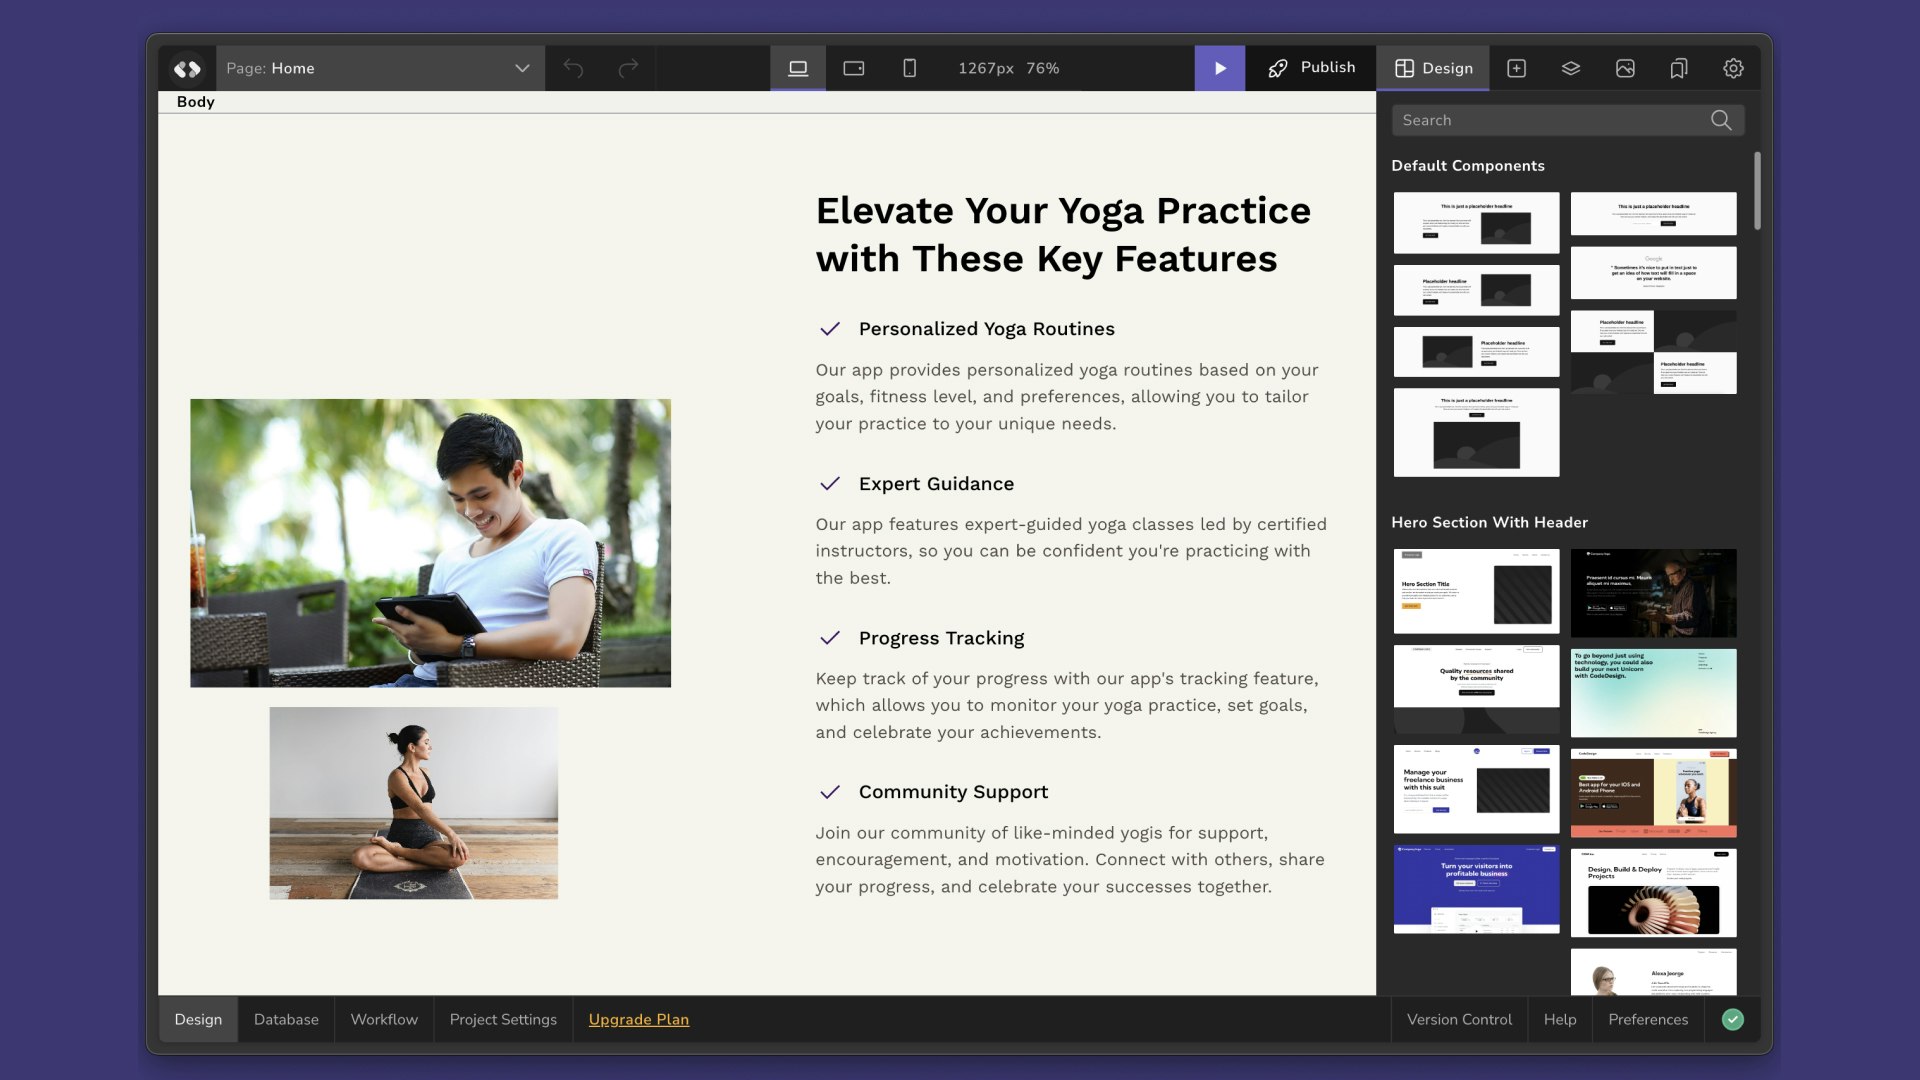Click the Upgrade Plan link
1920x1080 pixels.
(639, 1019)
